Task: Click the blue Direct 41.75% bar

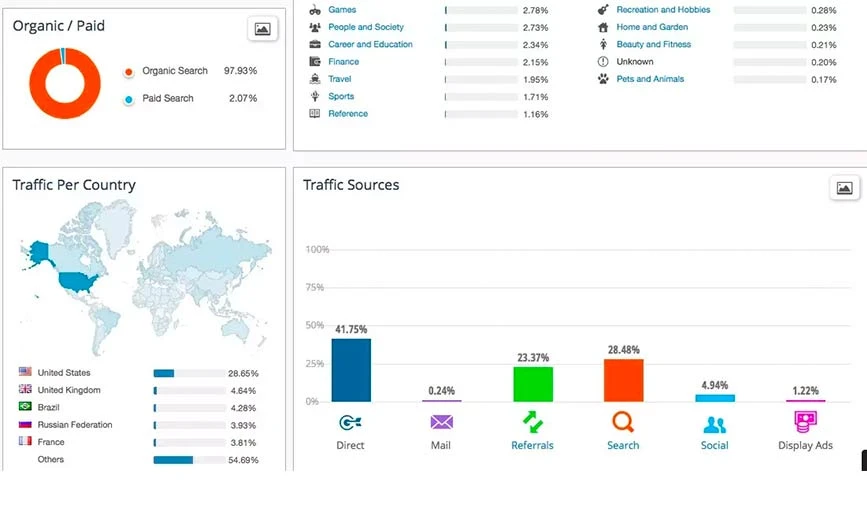Action: point(351,370)
